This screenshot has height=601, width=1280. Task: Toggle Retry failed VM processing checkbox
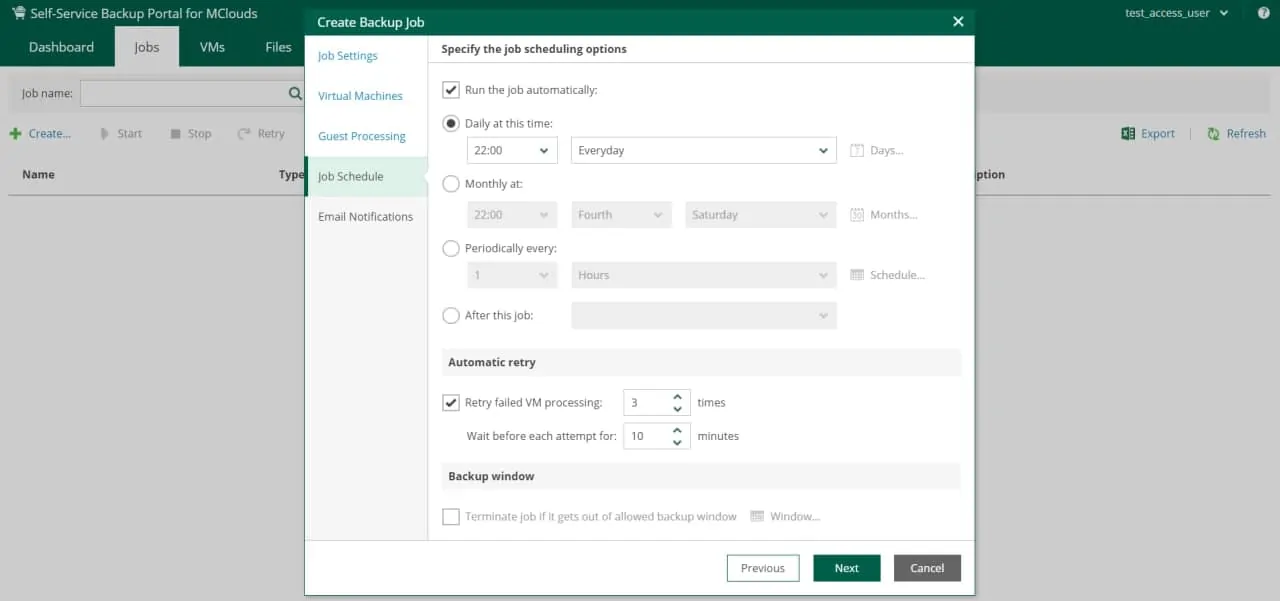pyautogui.click(x=451, y=403)
